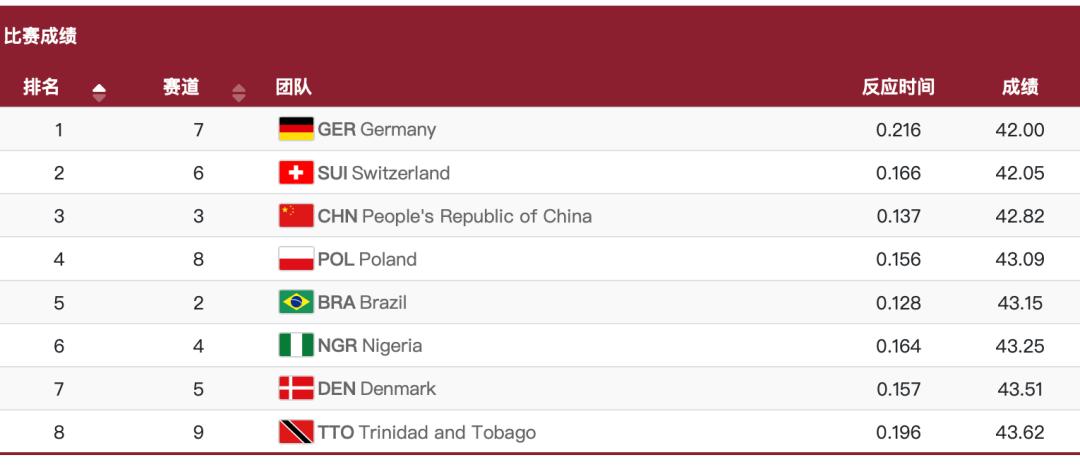1080x472 pixels.
Task: Select the 团队 column header
Action: 293,88
